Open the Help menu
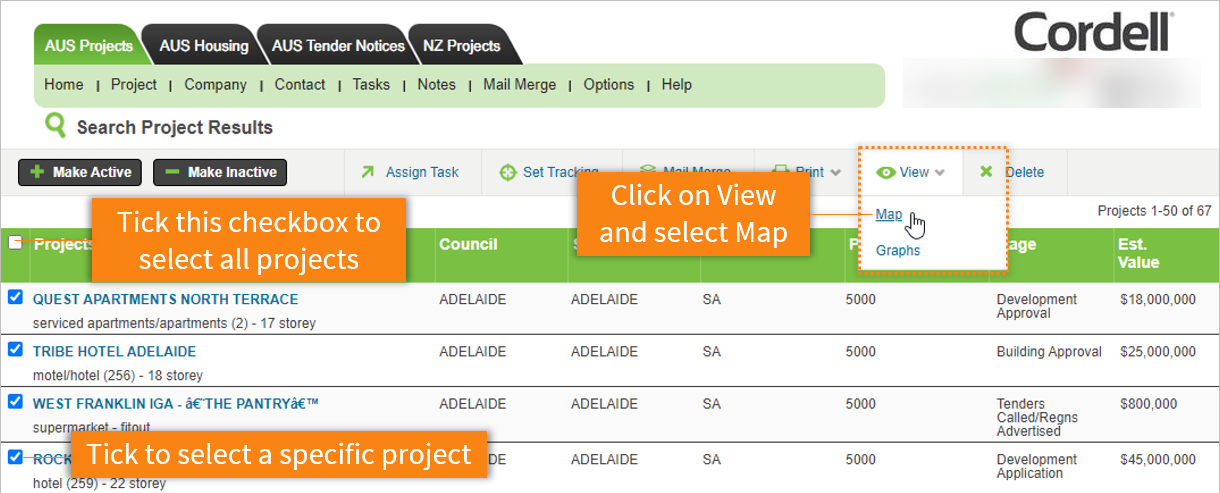 [x=676, y=85]
